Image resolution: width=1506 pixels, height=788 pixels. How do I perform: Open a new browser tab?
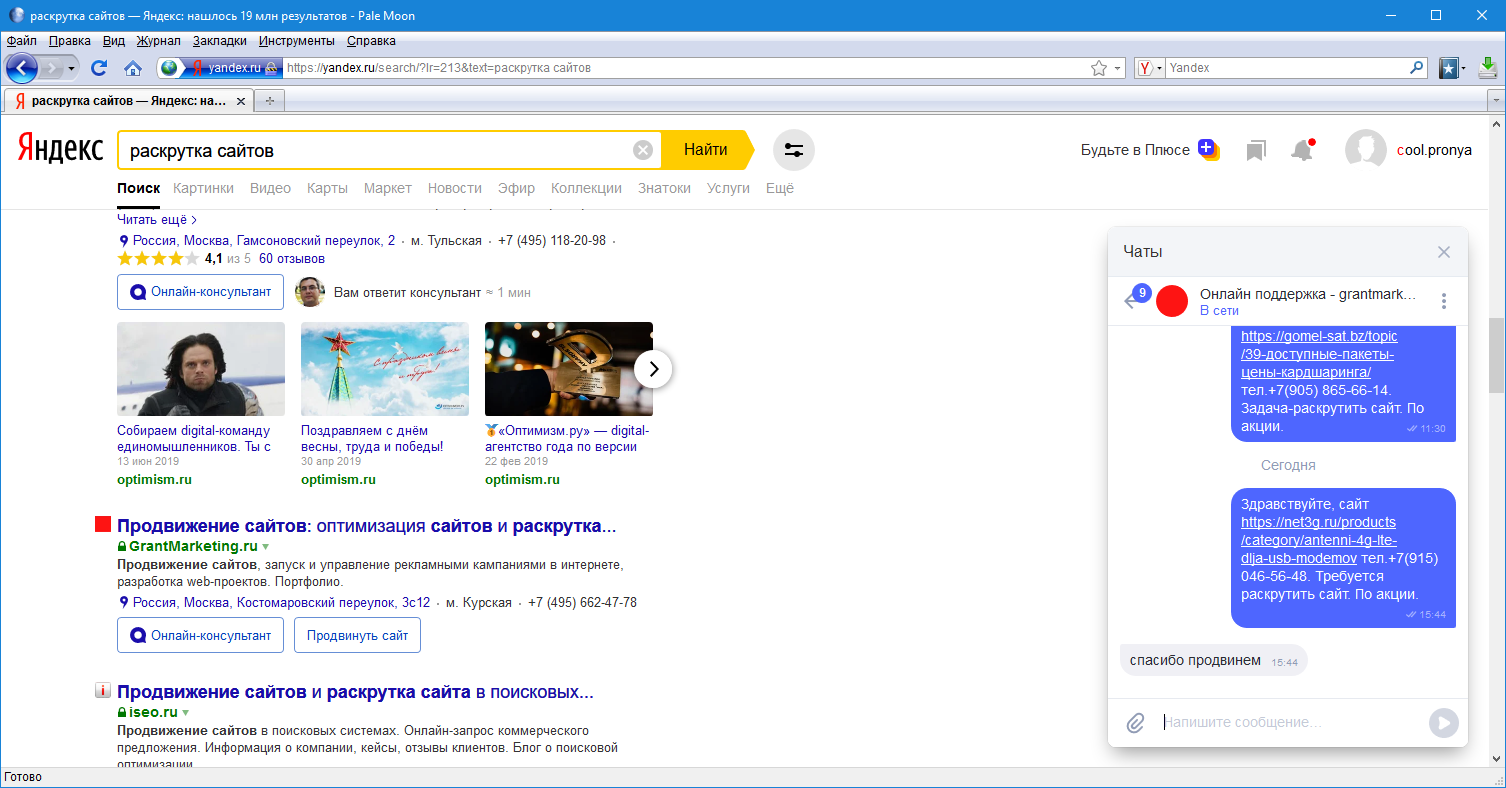[x=269, y=101]
